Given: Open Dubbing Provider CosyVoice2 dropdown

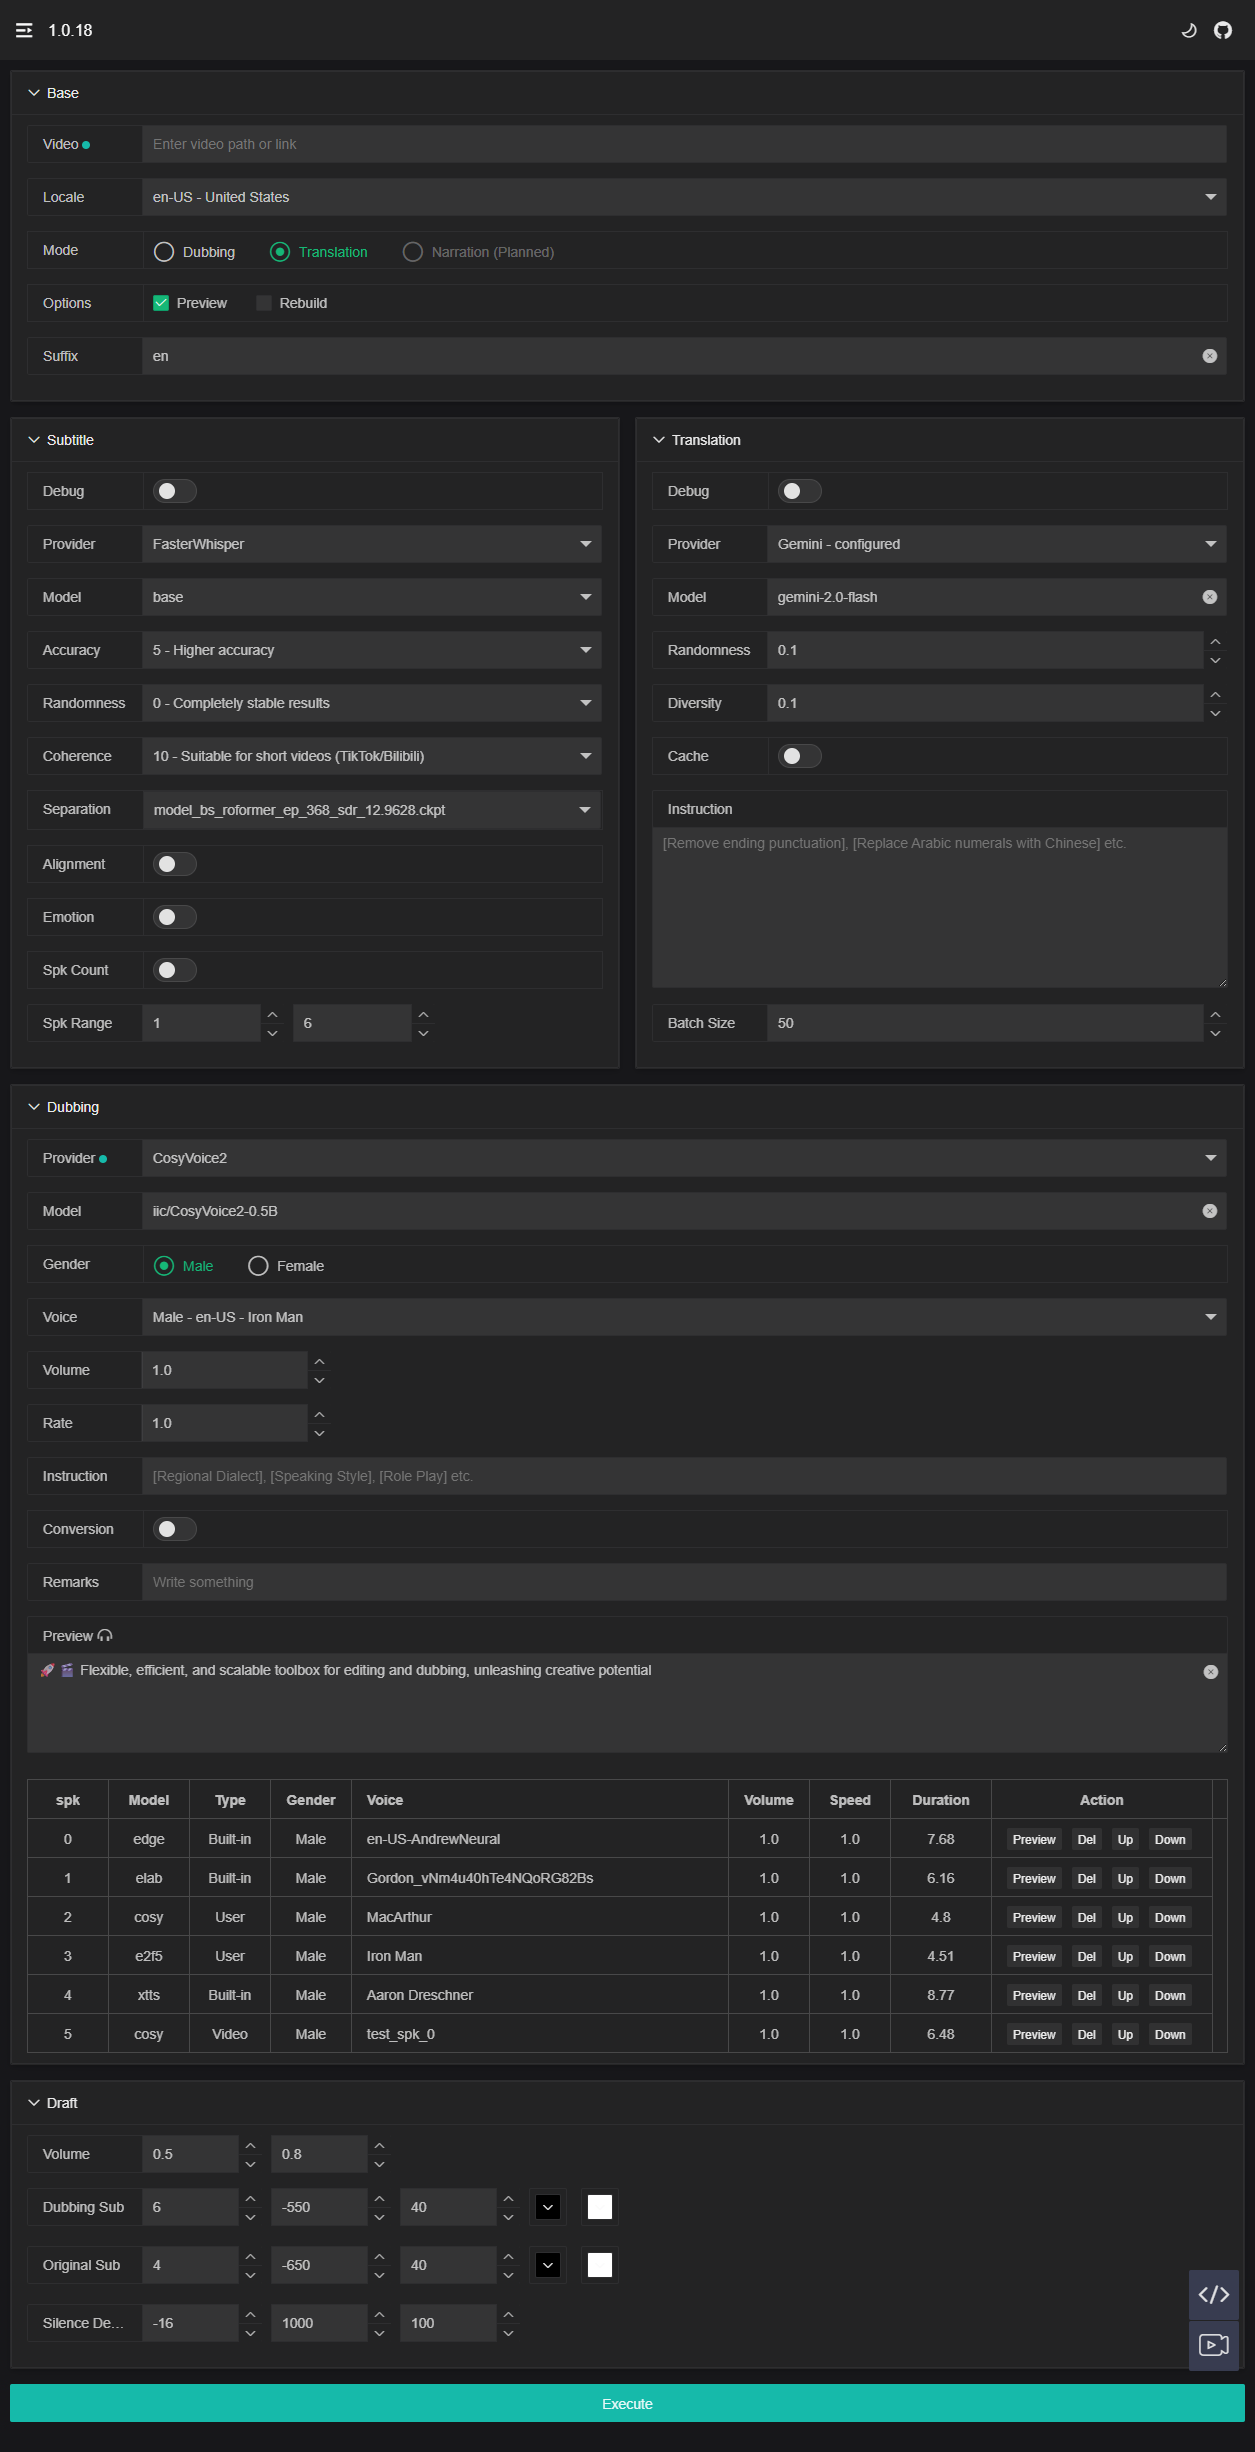Looking at the screenshot, I should coord(684,1158).
